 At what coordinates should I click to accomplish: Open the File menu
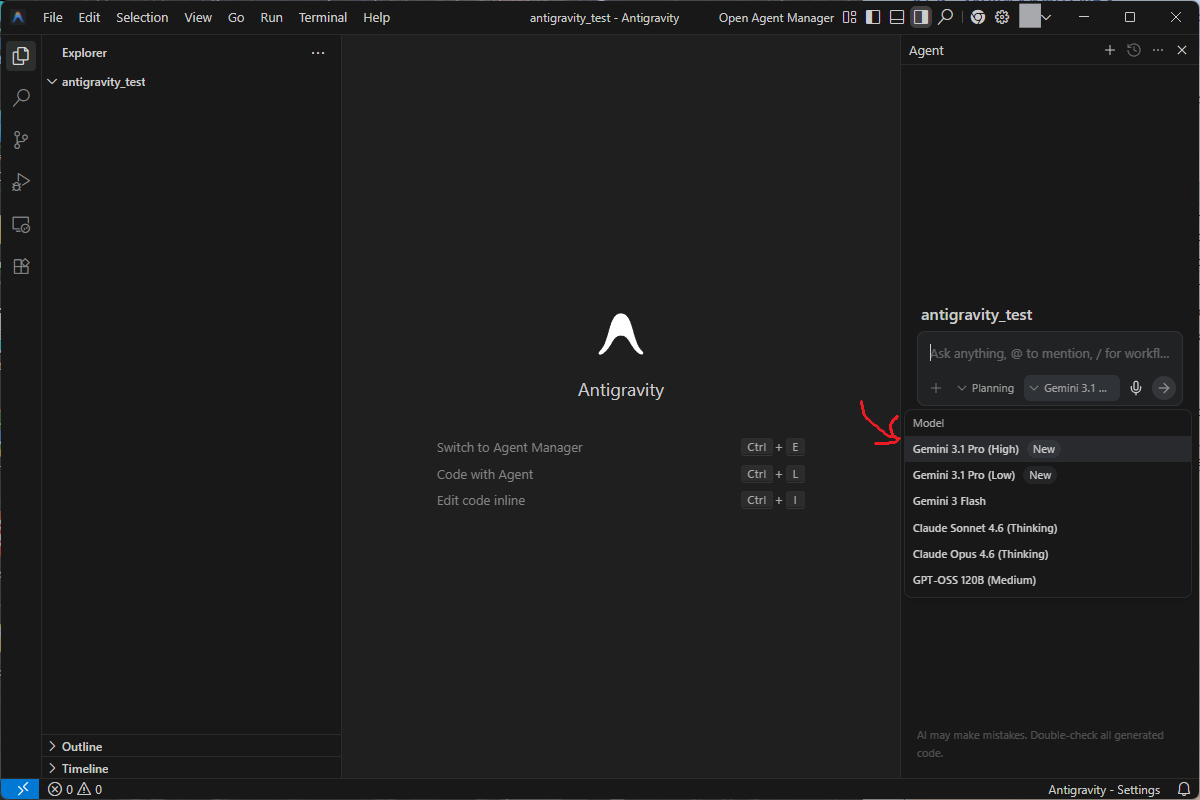(x=53, y=17)
